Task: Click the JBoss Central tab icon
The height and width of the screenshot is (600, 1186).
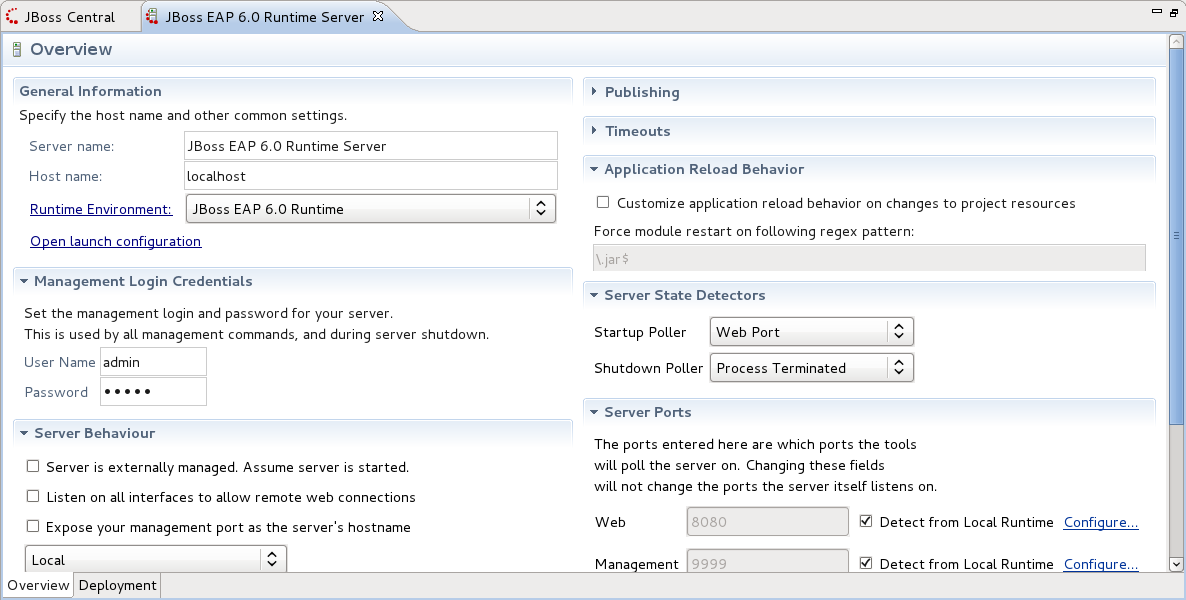Action: point(11,16)
